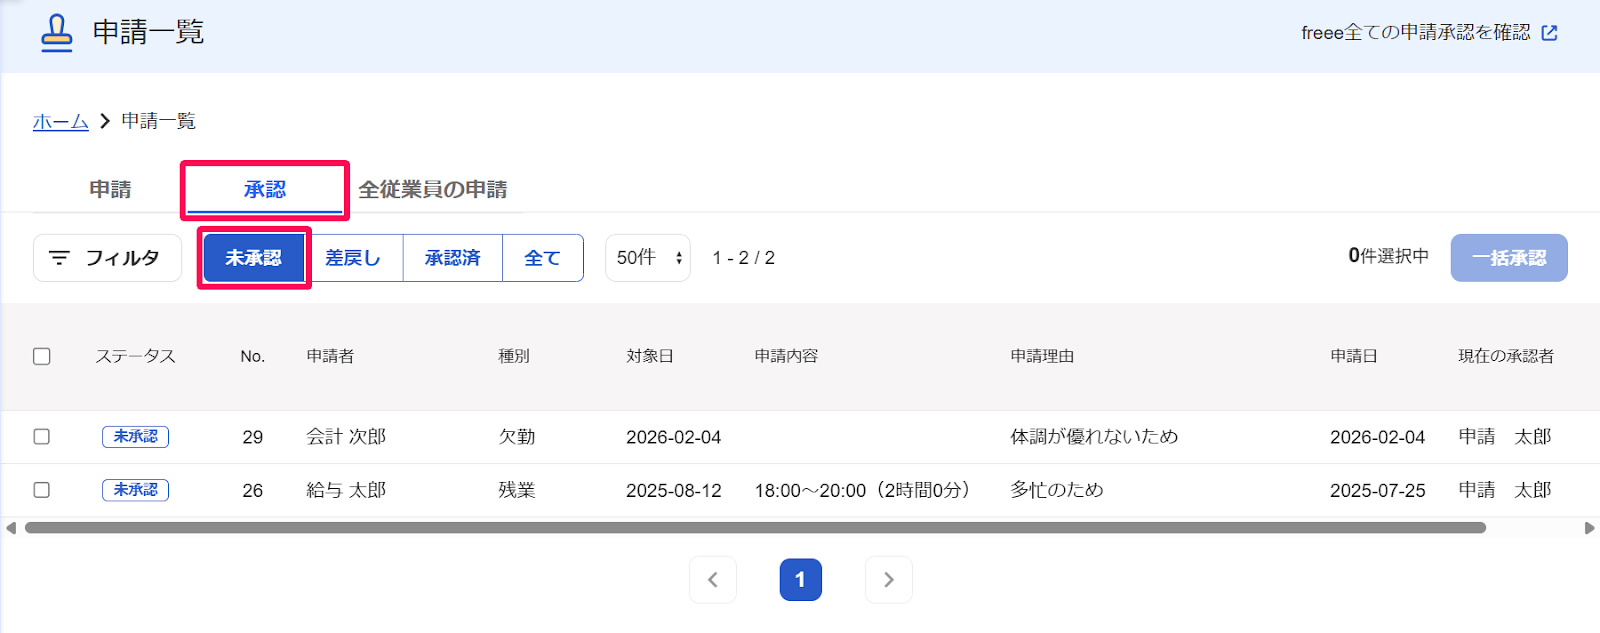
Task: Click request number 26 cell
Action: (x=253, y=490)
